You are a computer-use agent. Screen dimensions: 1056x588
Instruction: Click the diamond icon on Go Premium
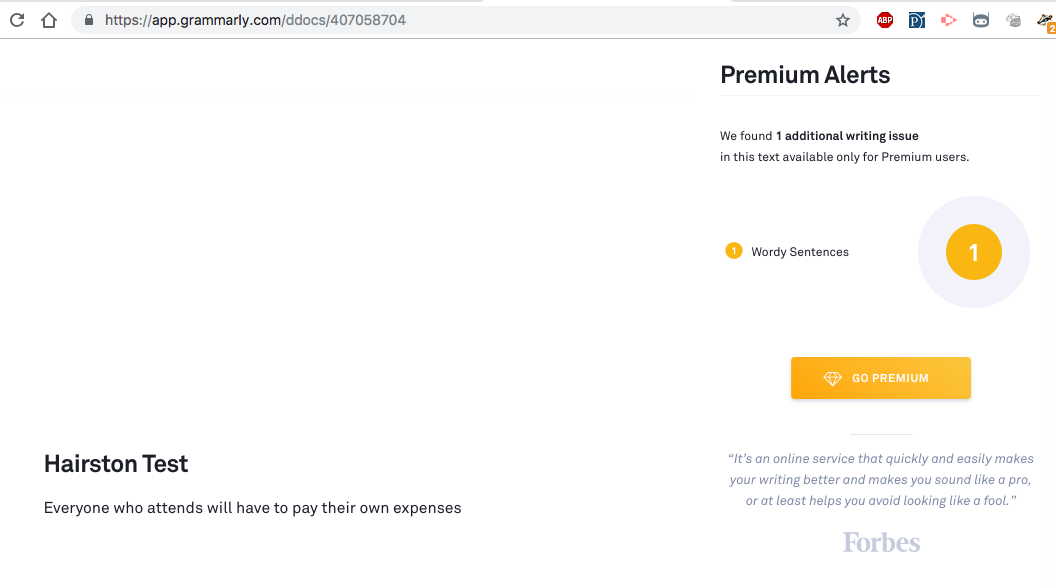pyautogui.click(x=832, y=379)
